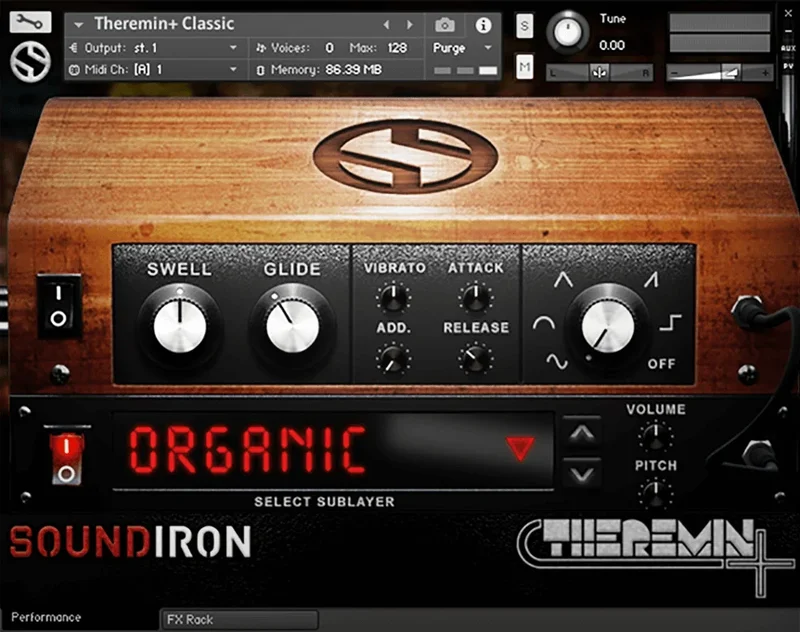
Task: Mute the instrument with M button
Action: 524,66
